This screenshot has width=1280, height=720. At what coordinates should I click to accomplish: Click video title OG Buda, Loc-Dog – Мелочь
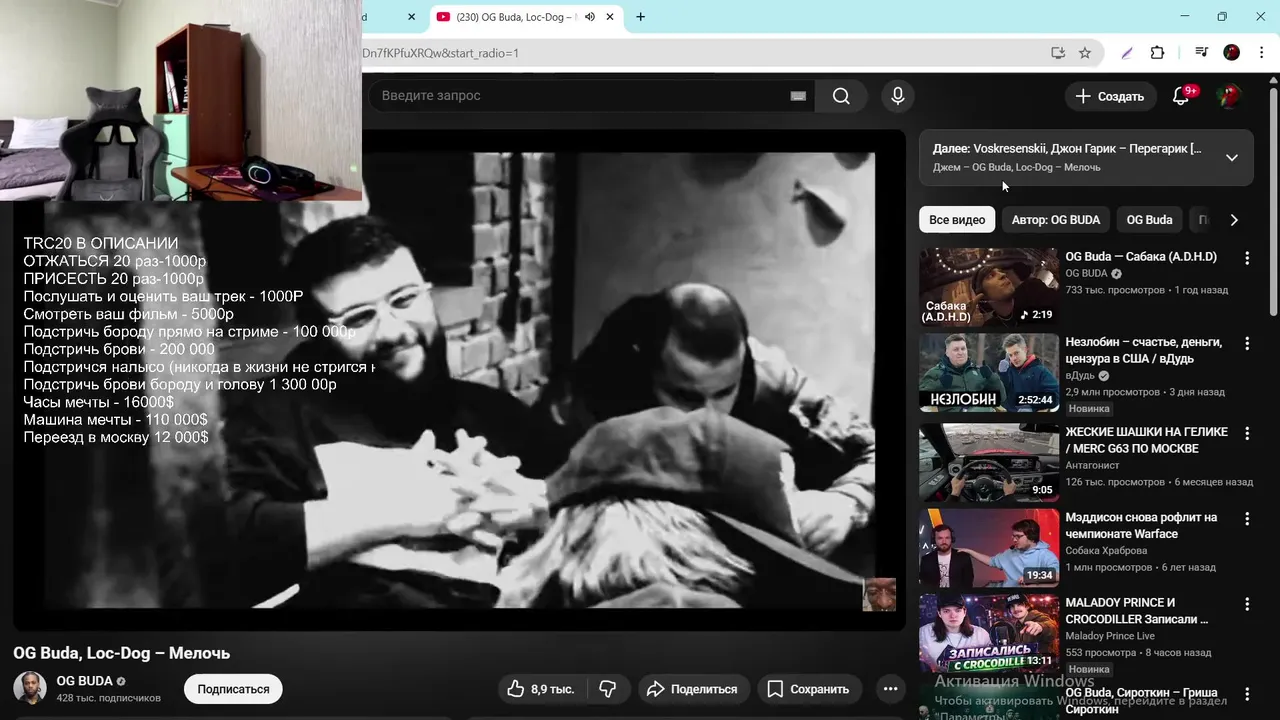(x=121, y=653)
